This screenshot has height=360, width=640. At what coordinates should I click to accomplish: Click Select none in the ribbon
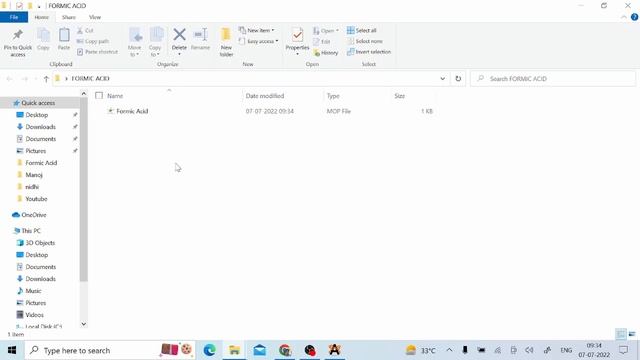click(365, 41)
